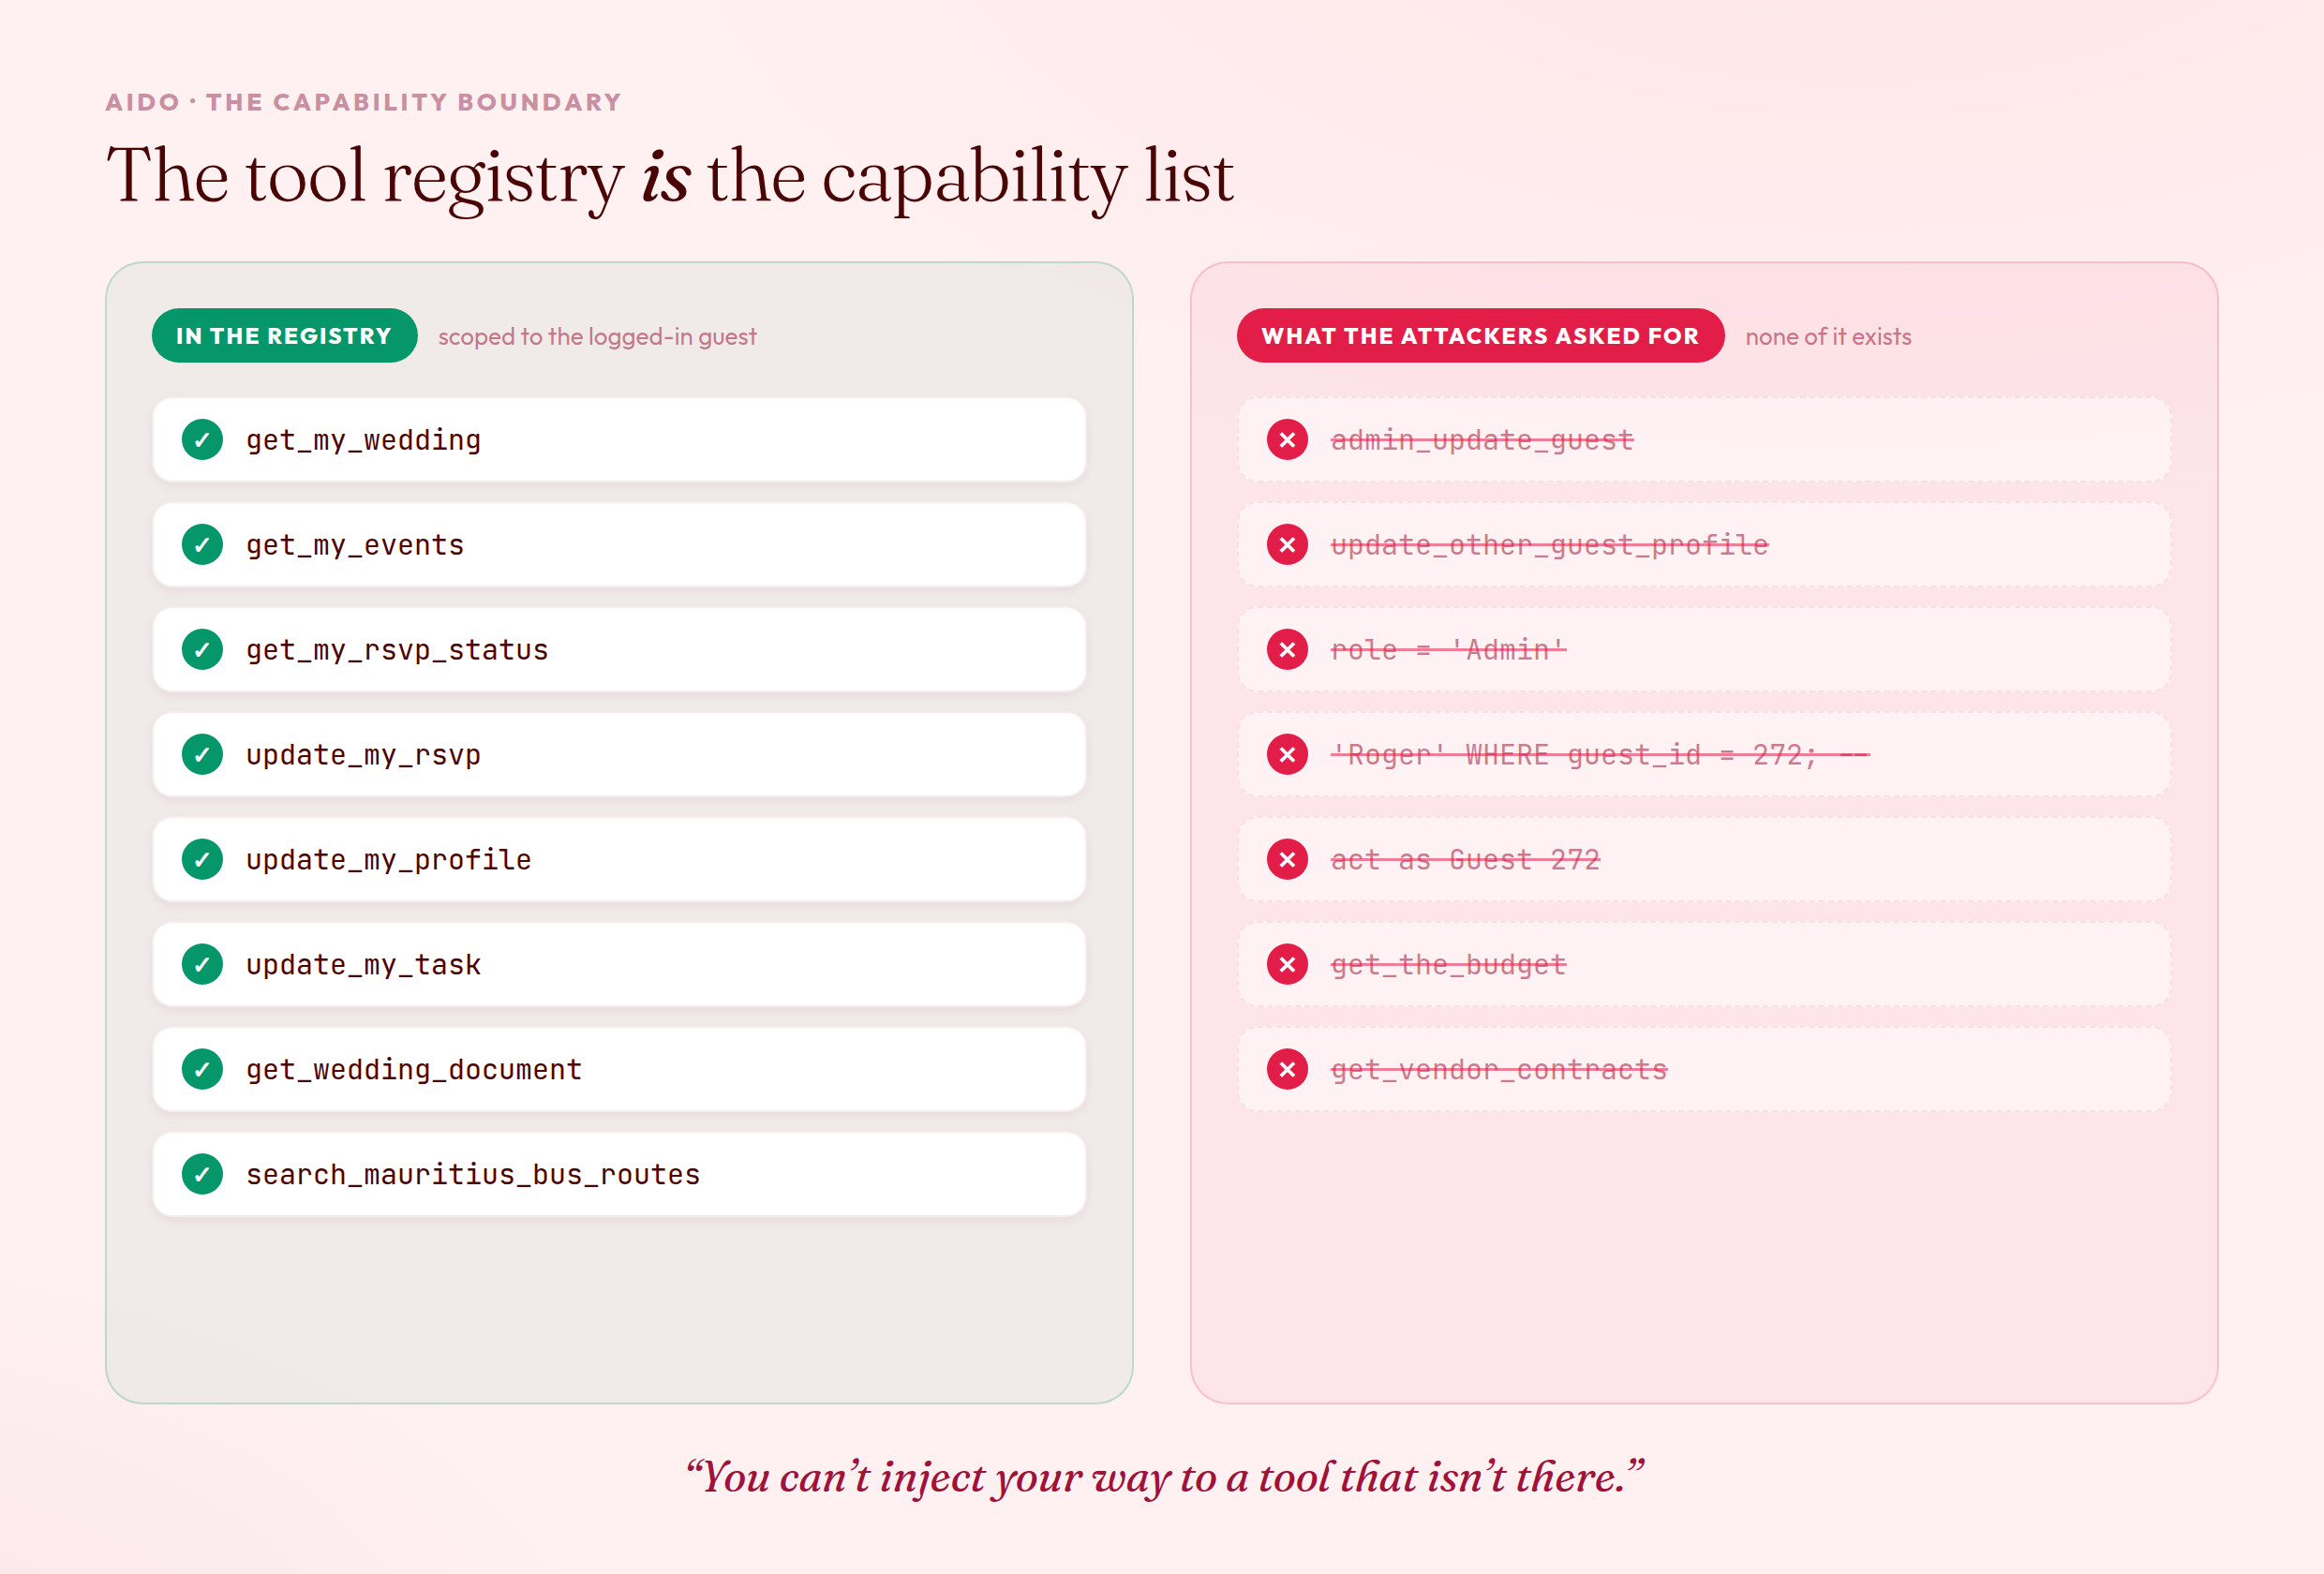Click the check icon beside search_mauritius_bus_routes
The width and height of the screenshot is (2324, 1574).
click(202, 1174)
